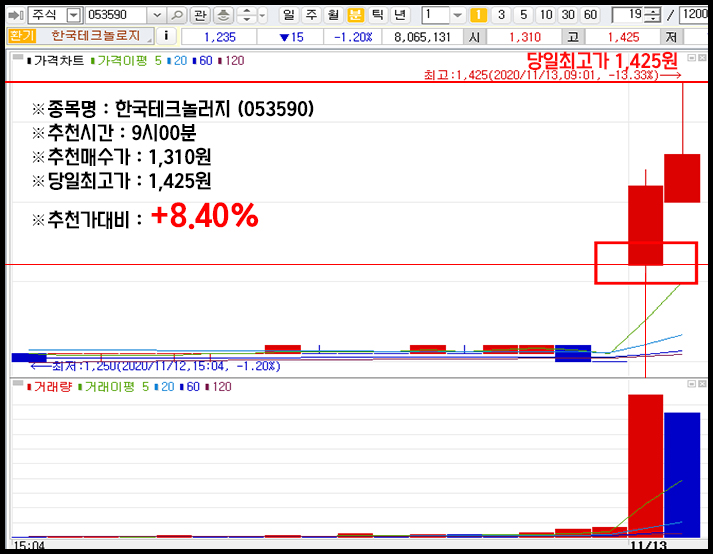
Task: Click the 60 price moving-average legend
Action: point(203,60)
